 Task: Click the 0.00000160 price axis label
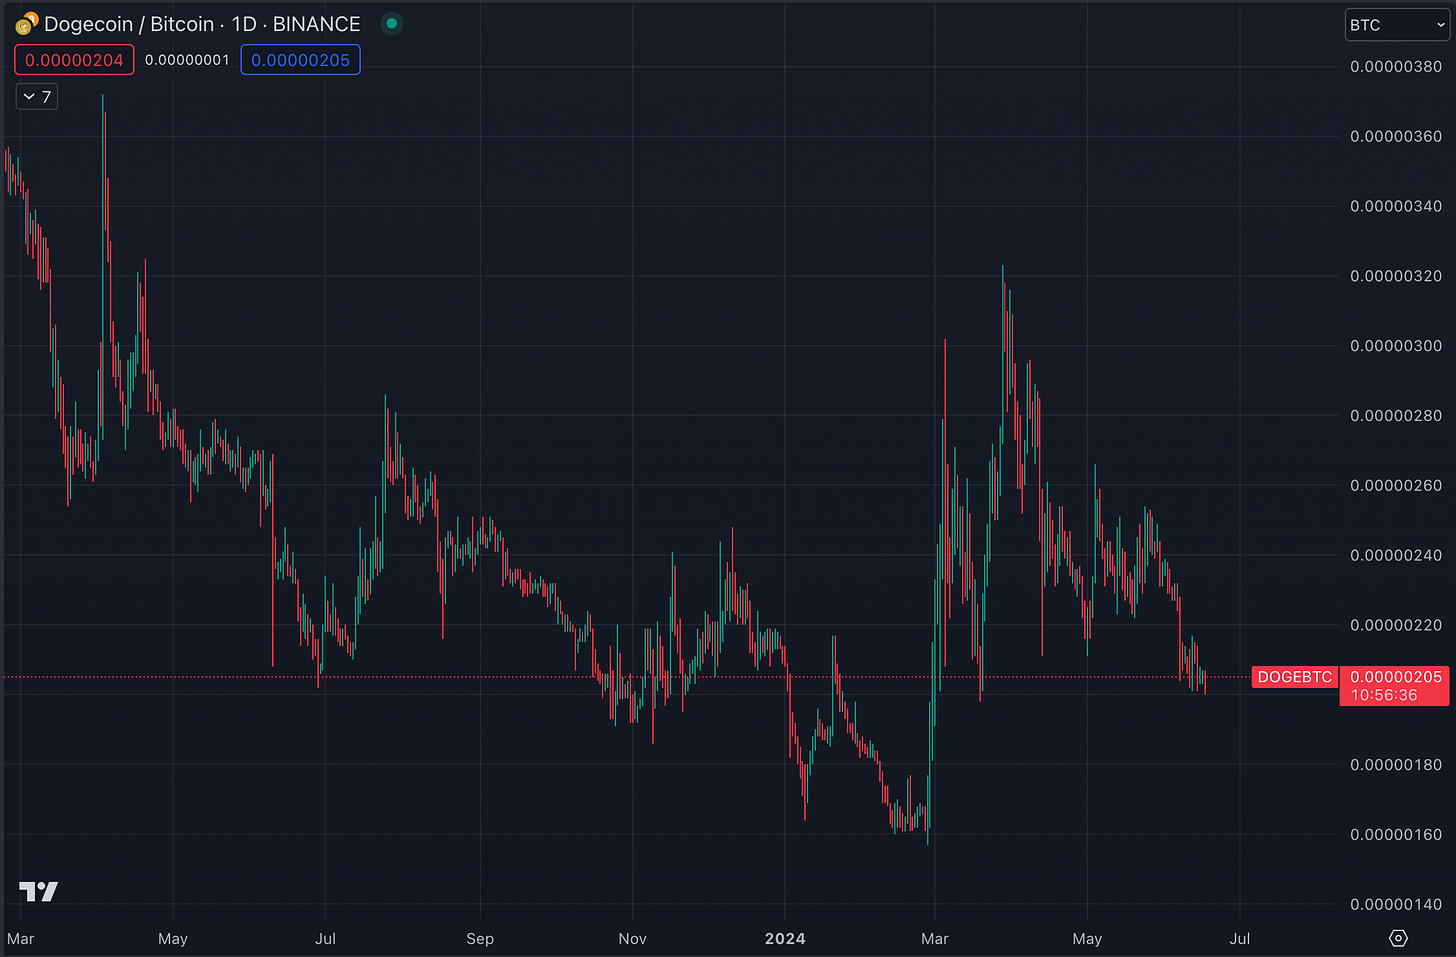tap(1396, 835)
